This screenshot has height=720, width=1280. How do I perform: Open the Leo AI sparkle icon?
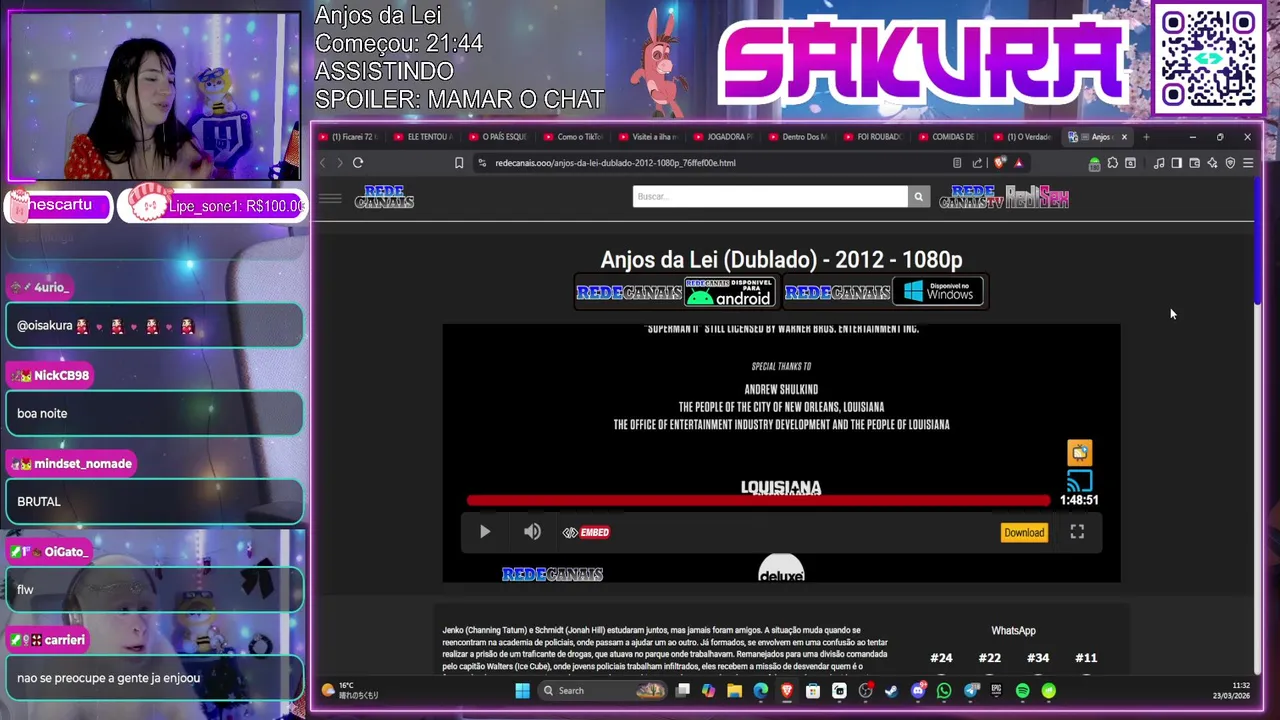point(1212,162)
